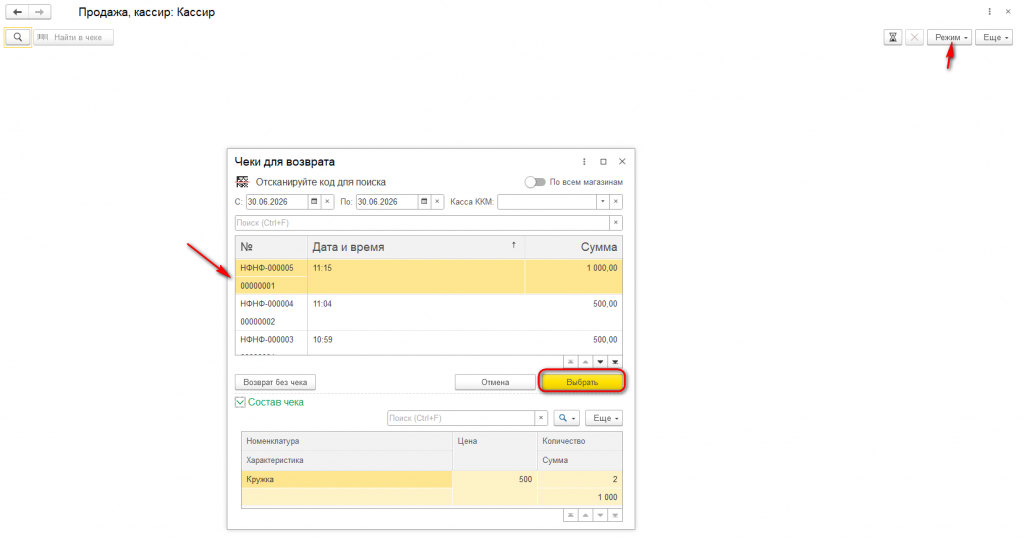This screenshot has height=539, width=1024.
Task: Open the magnifier search dropdown
Action: [566, 418]
